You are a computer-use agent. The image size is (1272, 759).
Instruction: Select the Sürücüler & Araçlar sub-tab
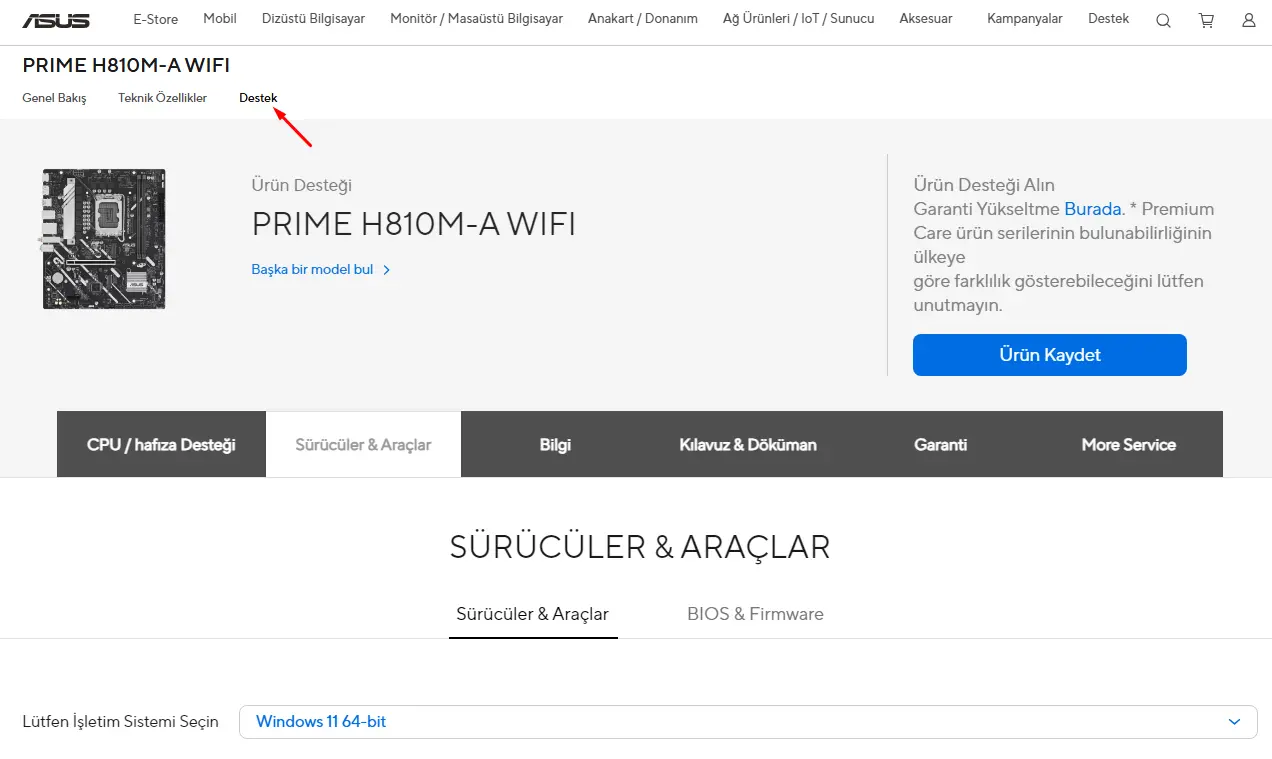pos(533,614)
